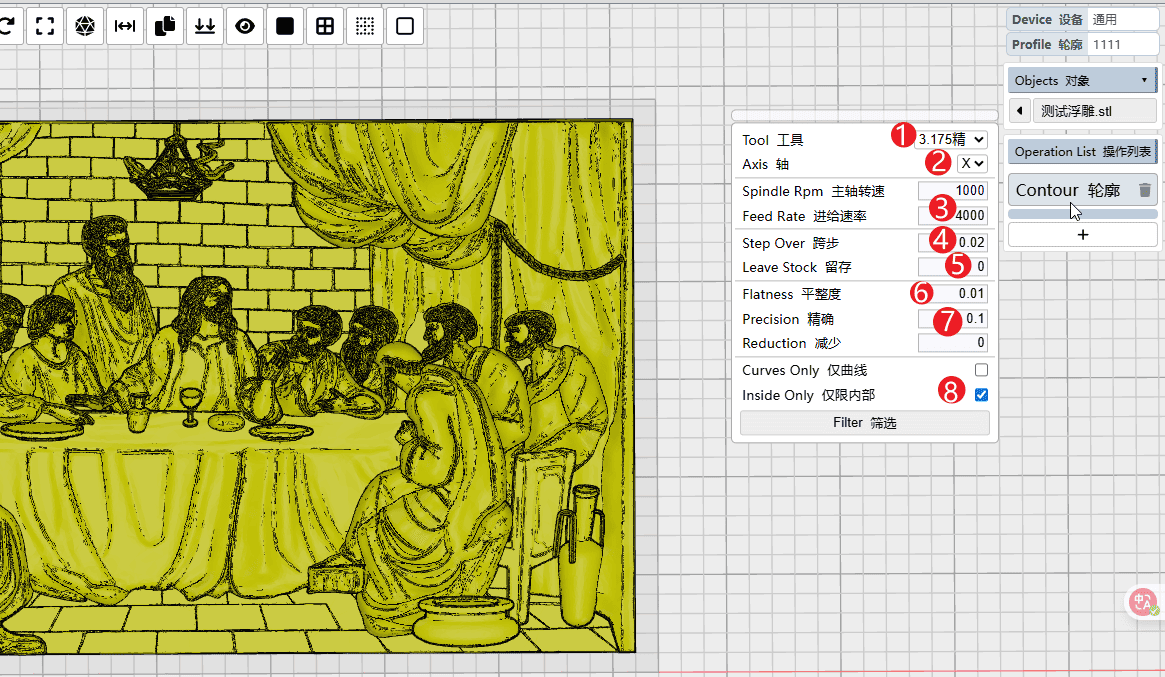
Task: Toggle the eye visibility icon in toolbar
Action: pyautogui.click(x=245, y=27)
